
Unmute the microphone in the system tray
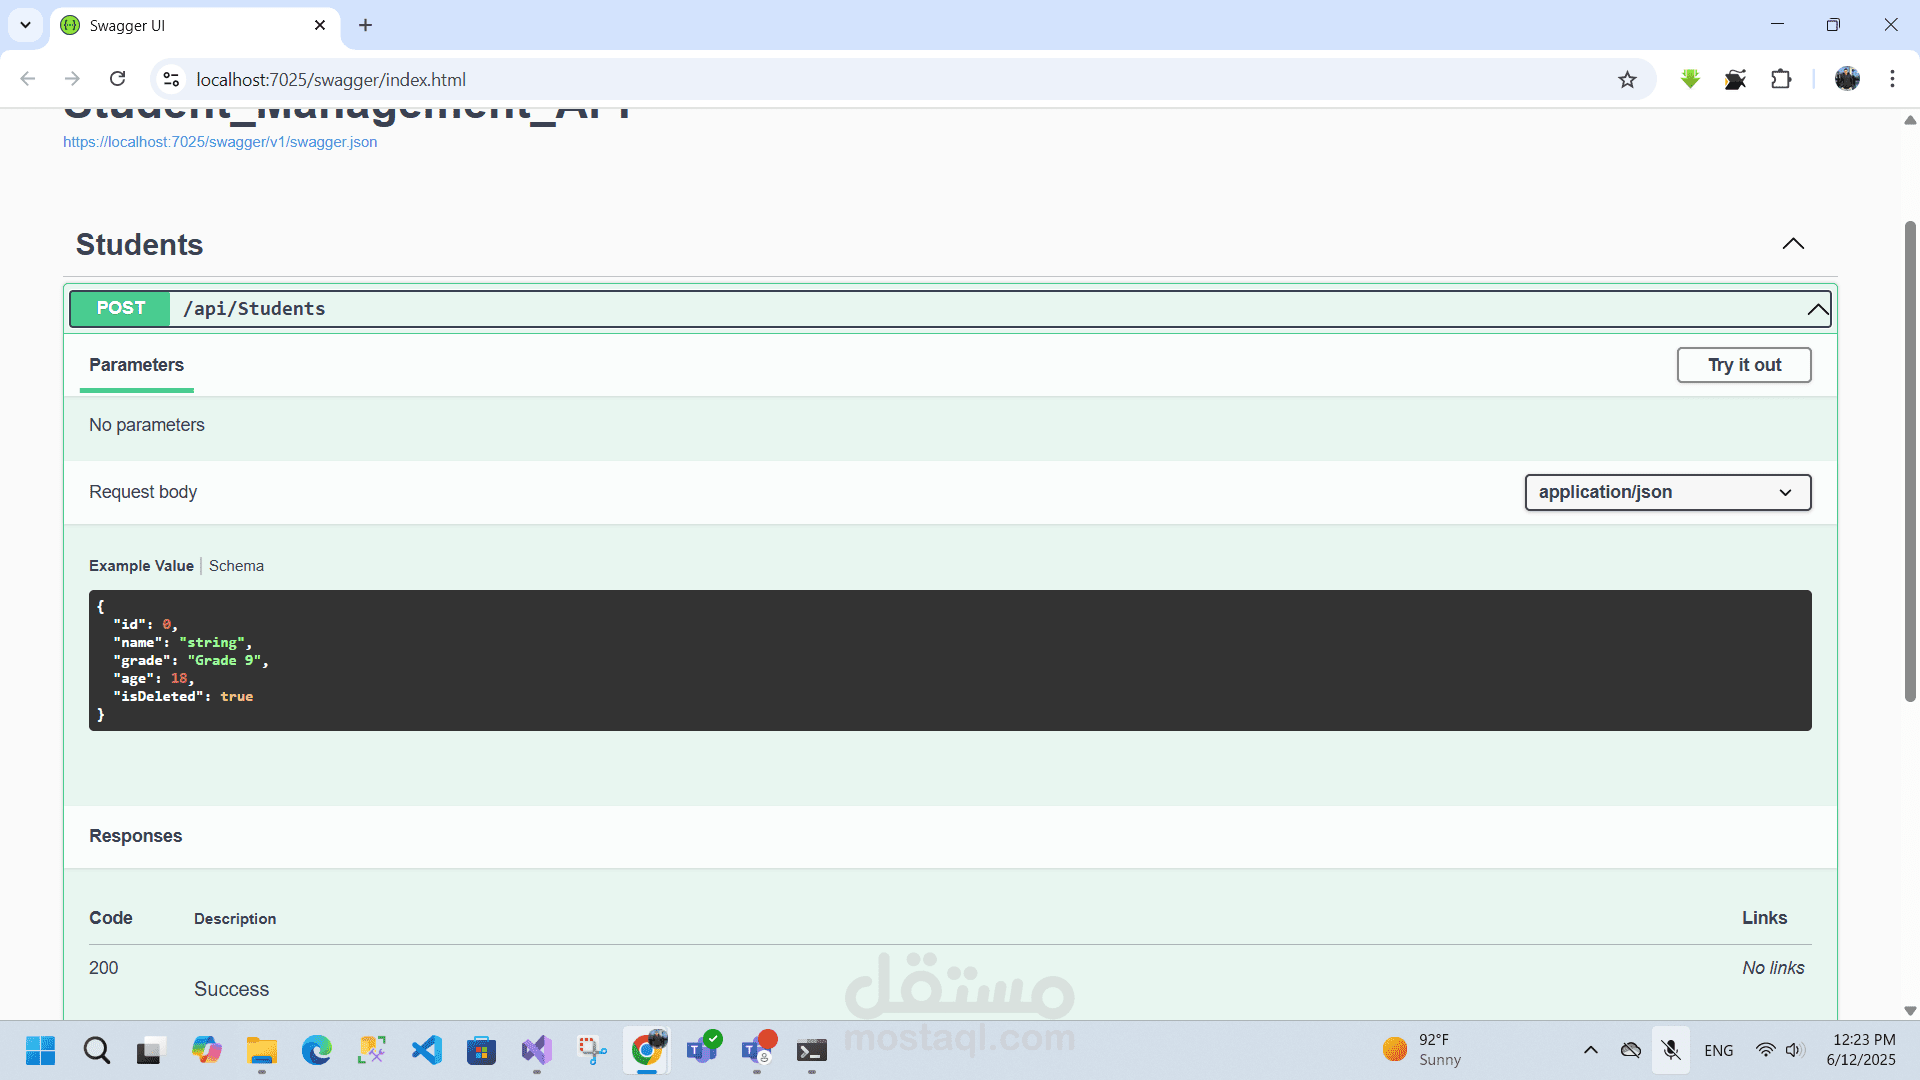coord(1670,1050)
